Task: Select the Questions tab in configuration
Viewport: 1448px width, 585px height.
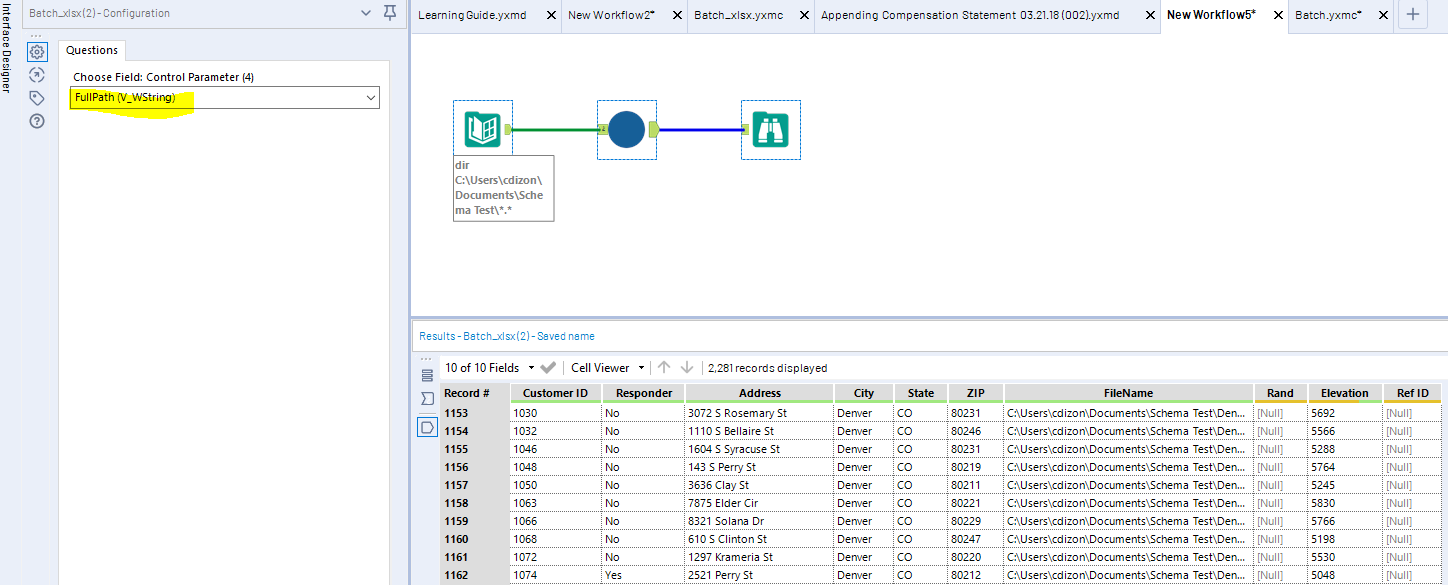Action: tap(91, 49)
